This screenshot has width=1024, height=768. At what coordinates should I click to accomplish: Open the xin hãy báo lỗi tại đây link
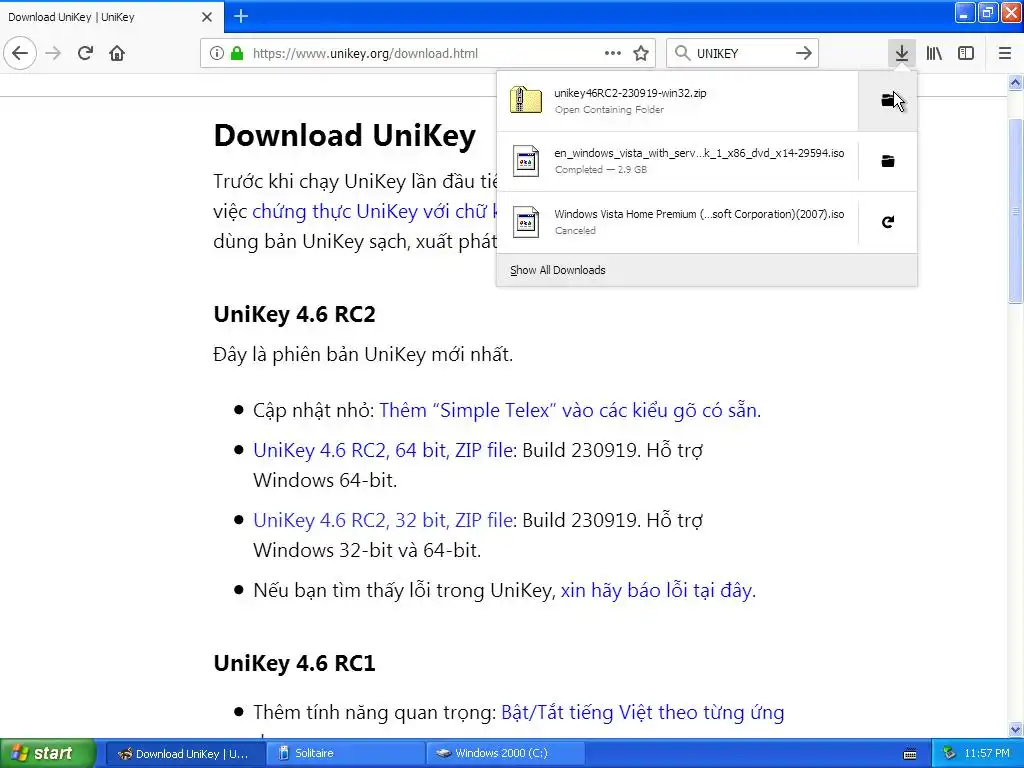[656, 590]
